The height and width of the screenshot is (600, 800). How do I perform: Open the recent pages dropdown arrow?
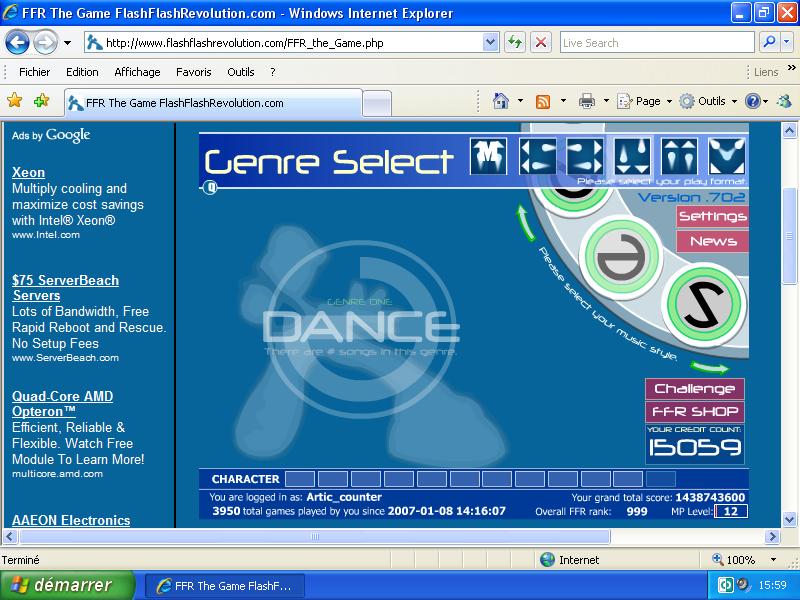67,43
